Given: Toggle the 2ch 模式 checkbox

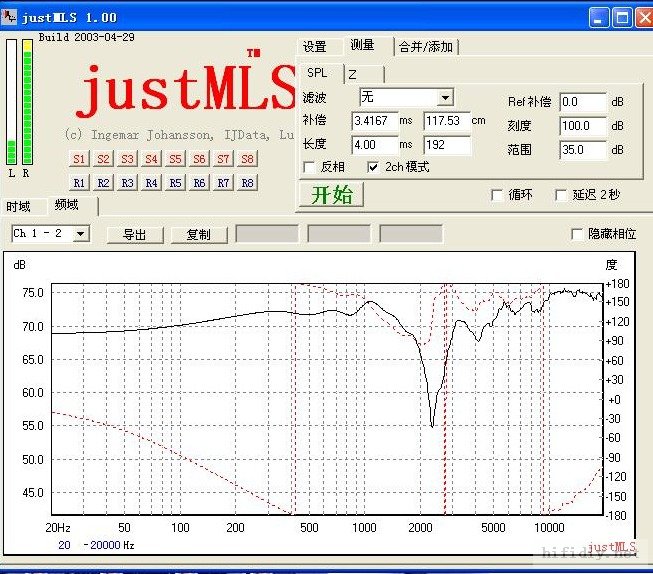Looking at the screenshot, I should coord(374,167).
